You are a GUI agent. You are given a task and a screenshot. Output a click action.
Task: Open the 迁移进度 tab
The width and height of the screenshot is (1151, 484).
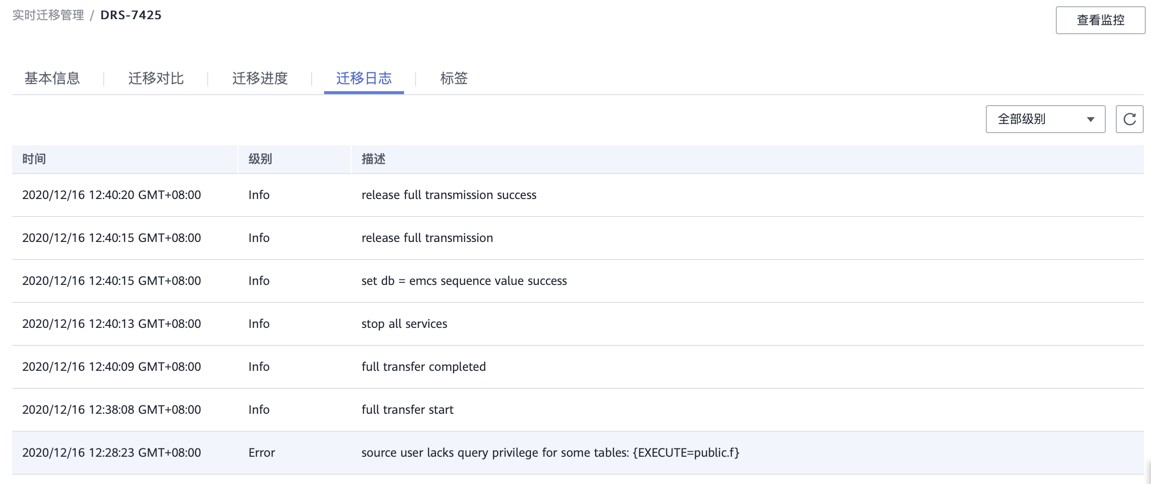coord(260,78)
